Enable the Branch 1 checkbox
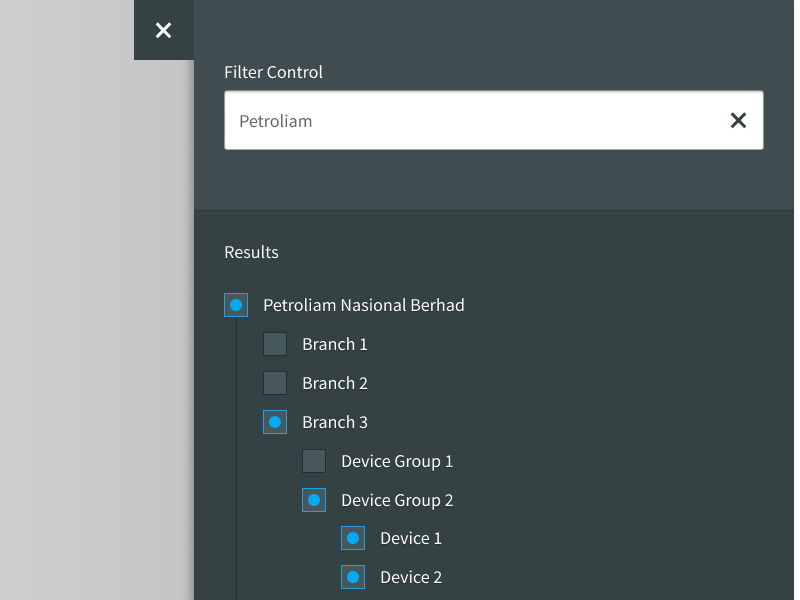 point(275,344)
